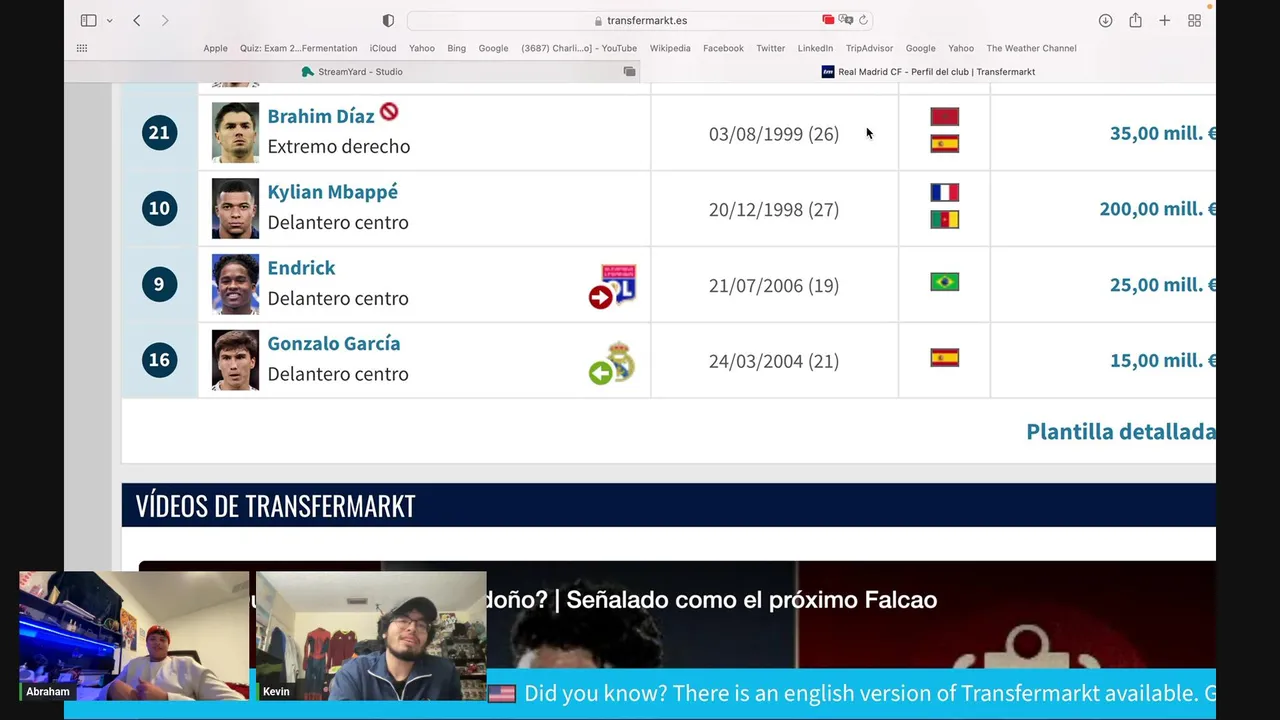Open the Bing bookmark

456,48
